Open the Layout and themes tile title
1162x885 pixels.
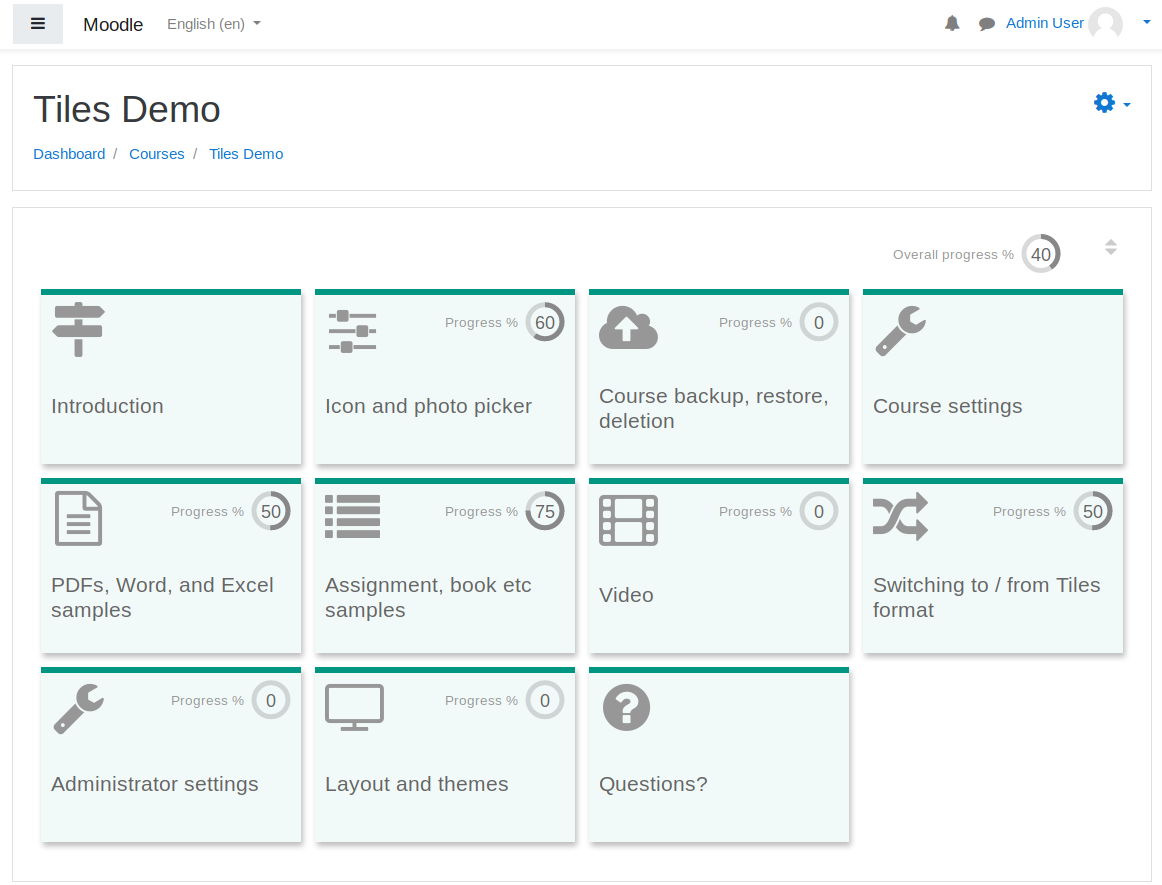(416, 784)
